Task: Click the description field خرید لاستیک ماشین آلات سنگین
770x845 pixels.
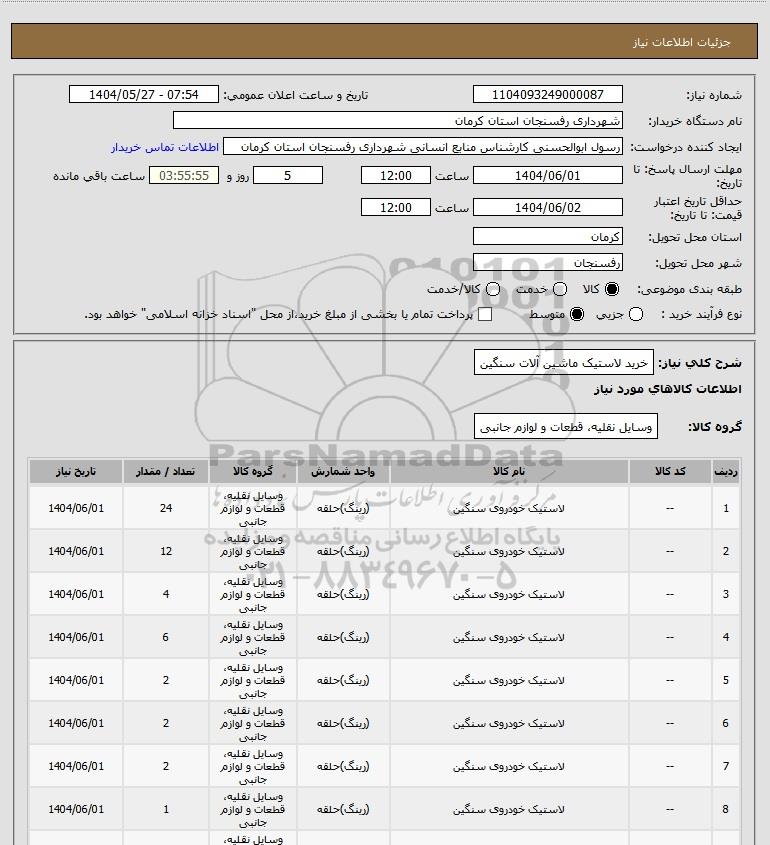Action: pyautogui.click(x=564, y=363)
